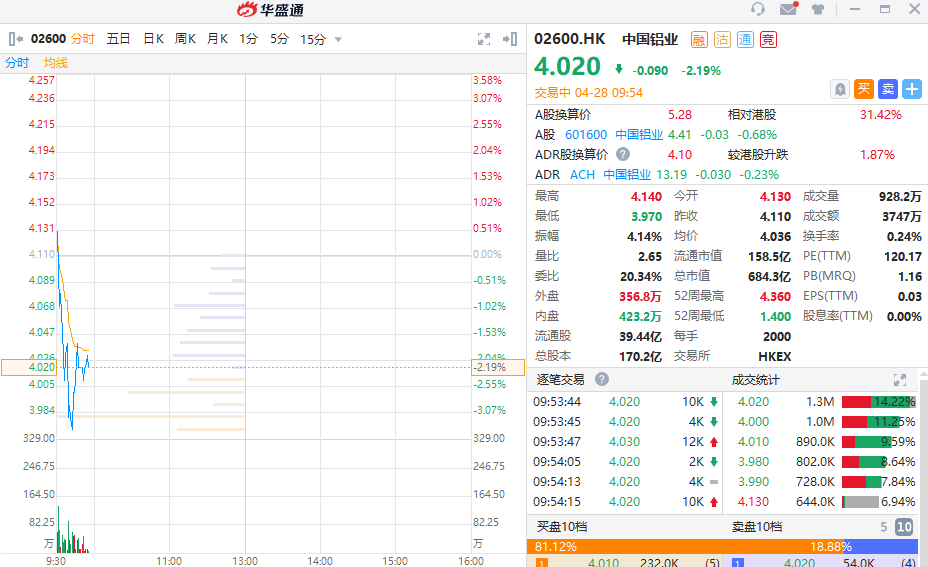Image resolution: width=928 pixels, height=567 pixels.
Task: Open ADR ticker ACH link
Action: coord(582,175)
